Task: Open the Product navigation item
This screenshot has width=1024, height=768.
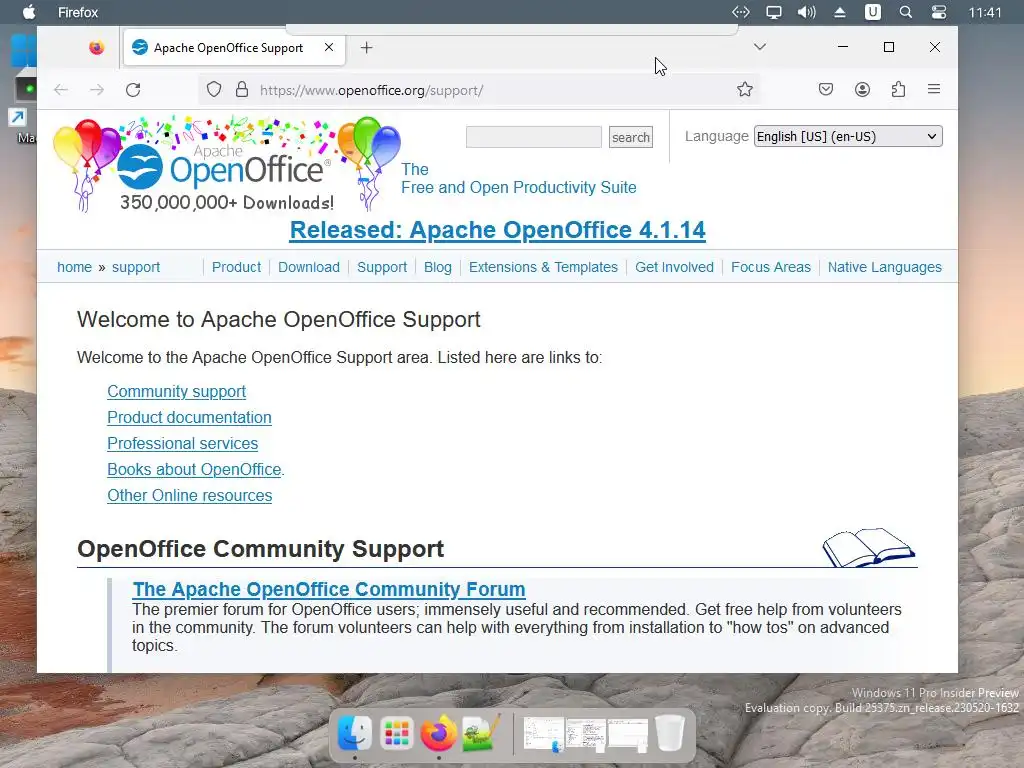Action: click(236, 267)
